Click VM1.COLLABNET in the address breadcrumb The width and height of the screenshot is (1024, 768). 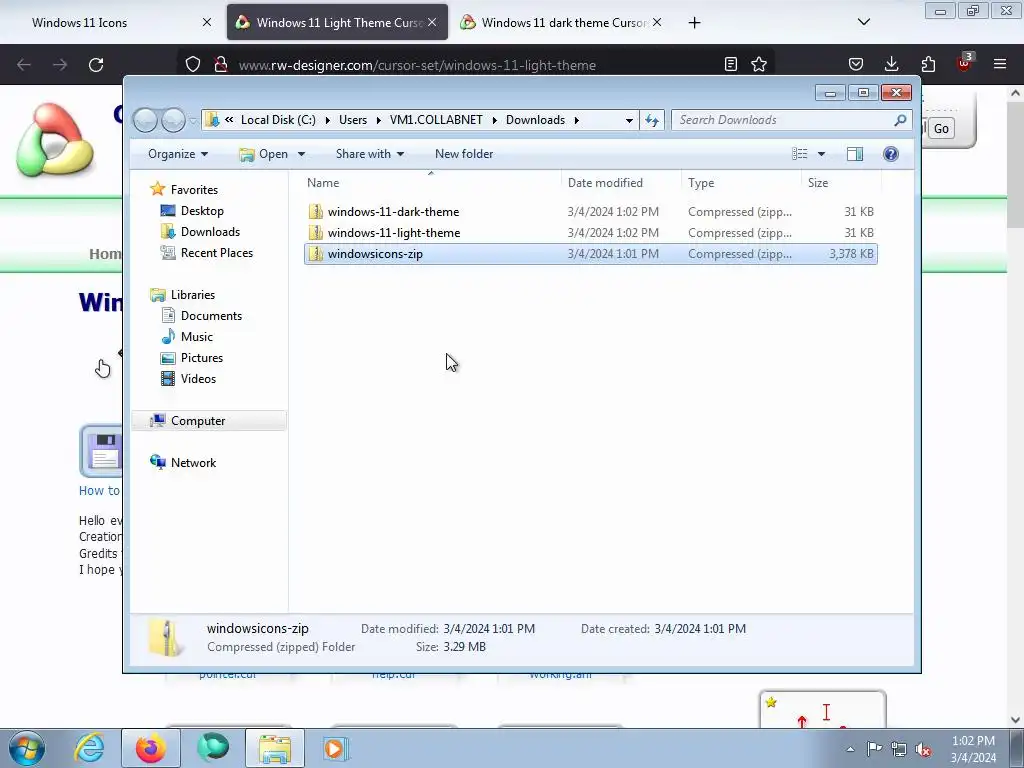436,120
